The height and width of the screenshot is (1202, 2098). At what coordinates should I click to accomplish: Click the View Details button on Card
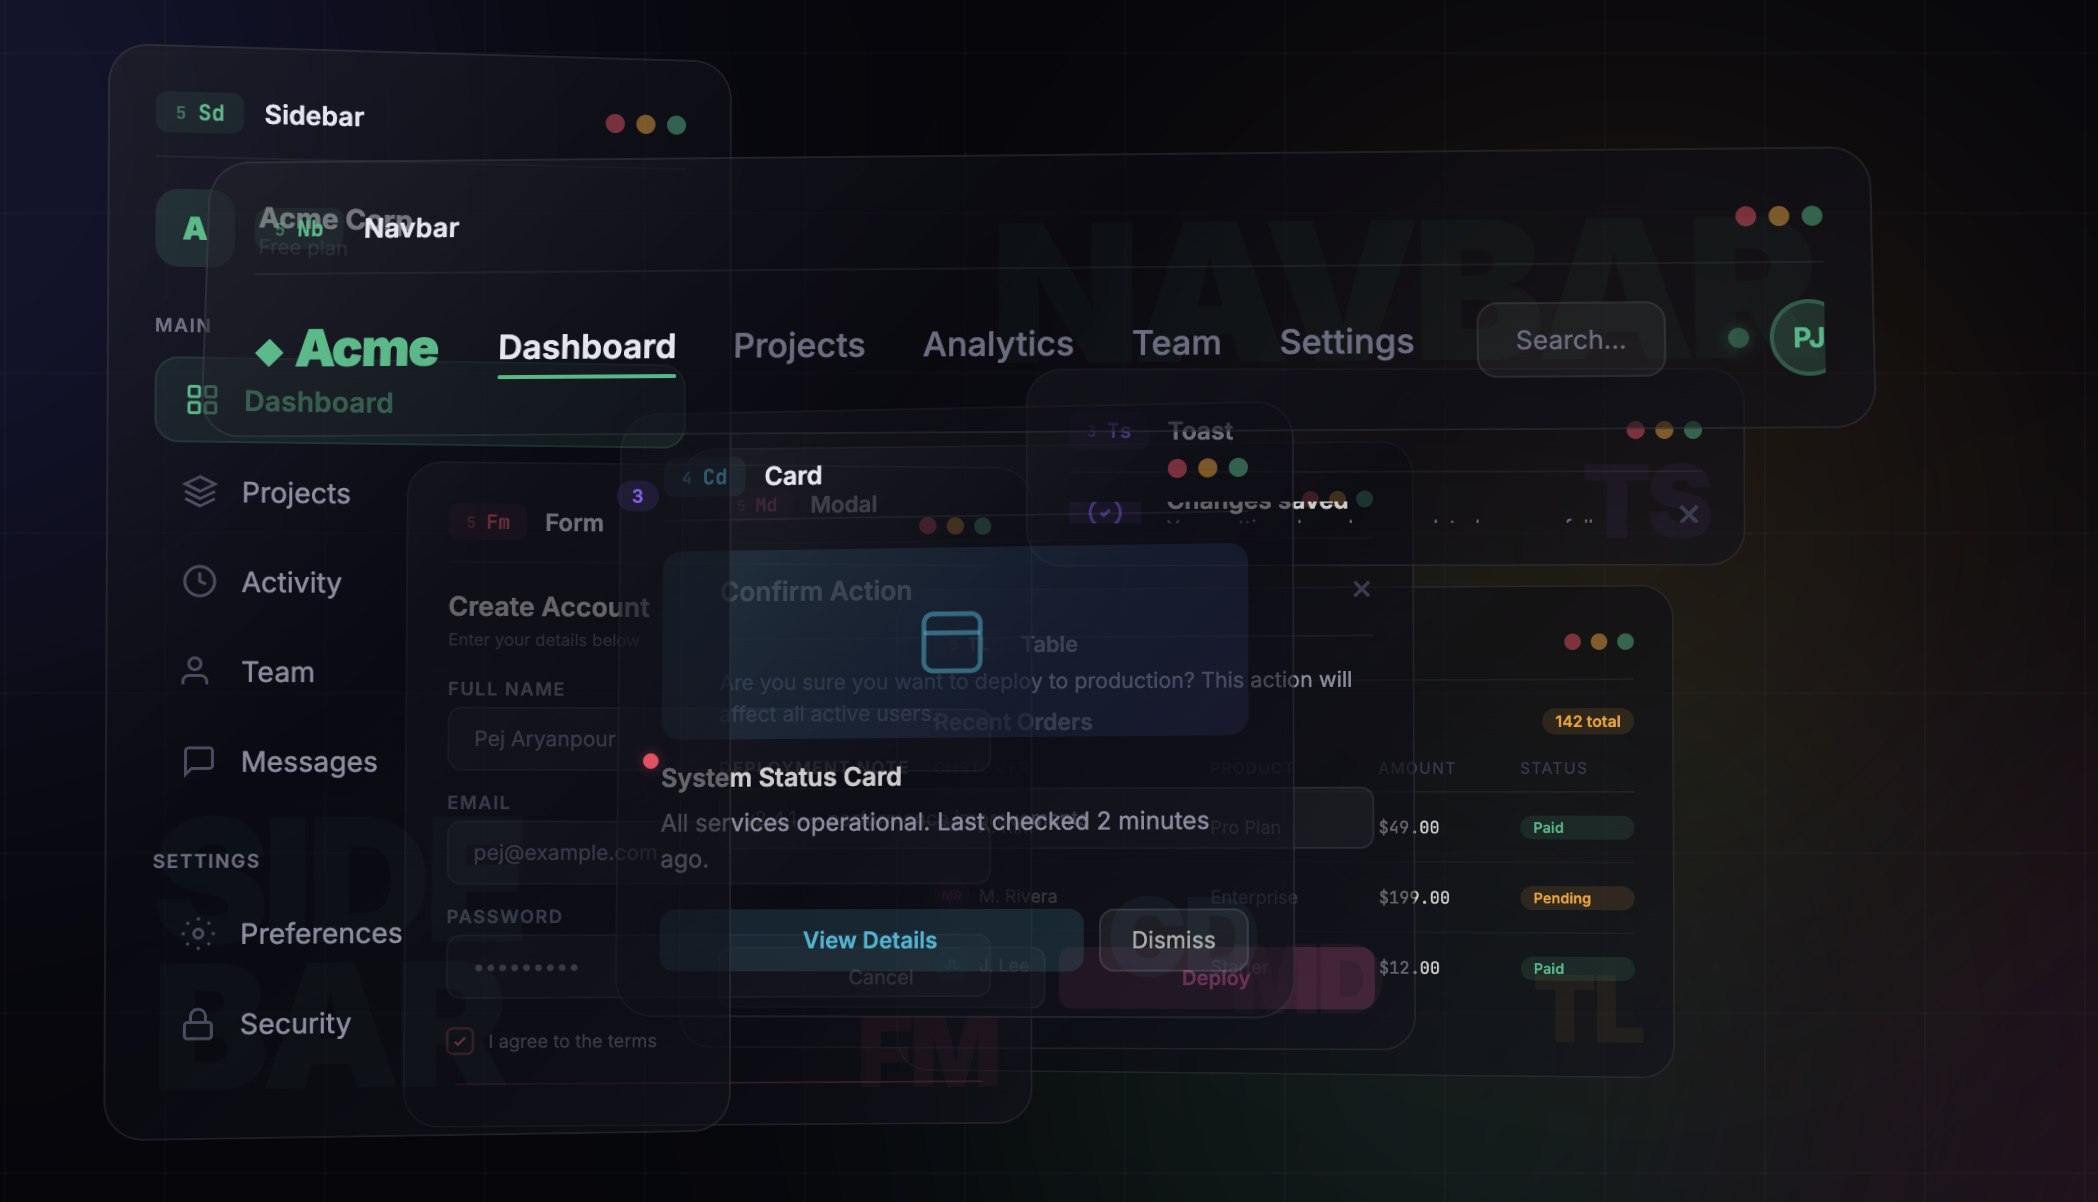click(x=870, y=940)
